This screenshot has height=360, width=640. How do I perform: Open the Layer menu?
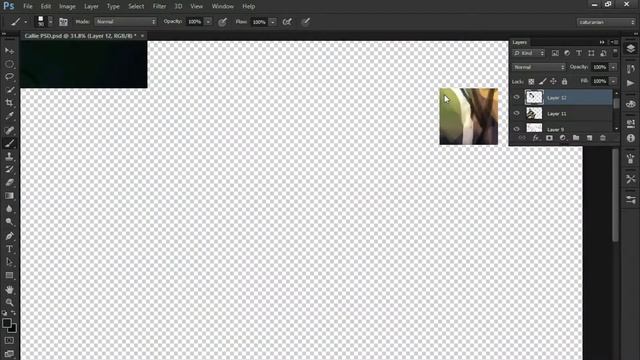[91, 6]
